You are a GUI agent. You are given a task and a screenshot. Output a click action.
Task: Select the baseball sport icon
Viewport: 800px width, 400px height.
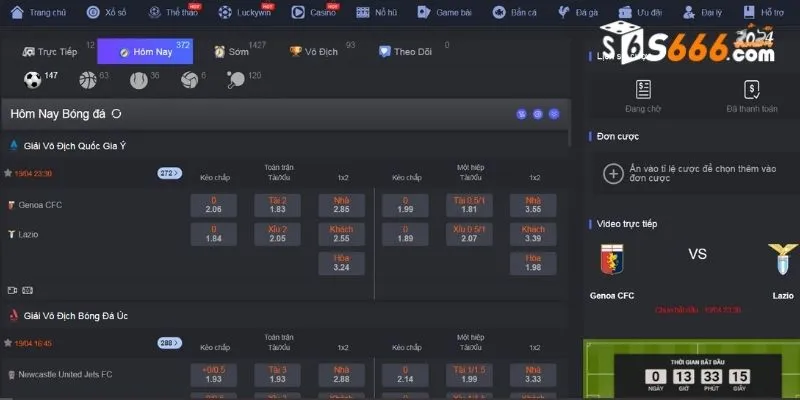(138, 78)
